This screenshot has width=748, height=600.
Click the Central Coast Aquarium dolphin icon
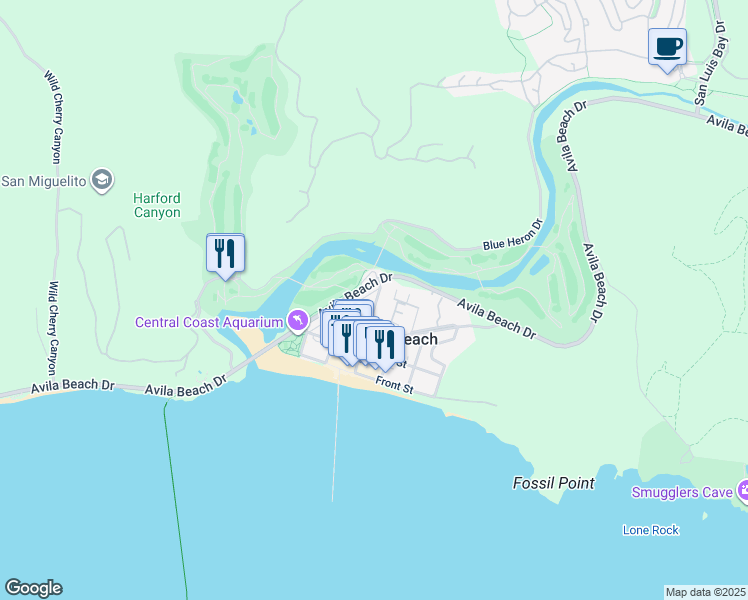pos(298,322)
